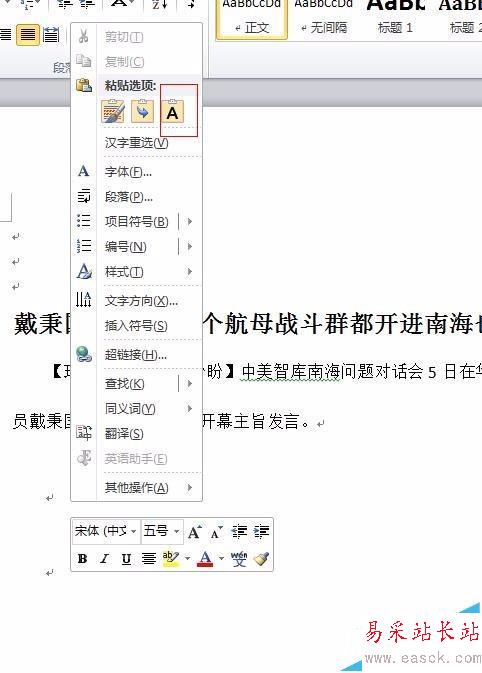
Task: Click the styles icon beside 样式(T)
Action: point(84,271)
